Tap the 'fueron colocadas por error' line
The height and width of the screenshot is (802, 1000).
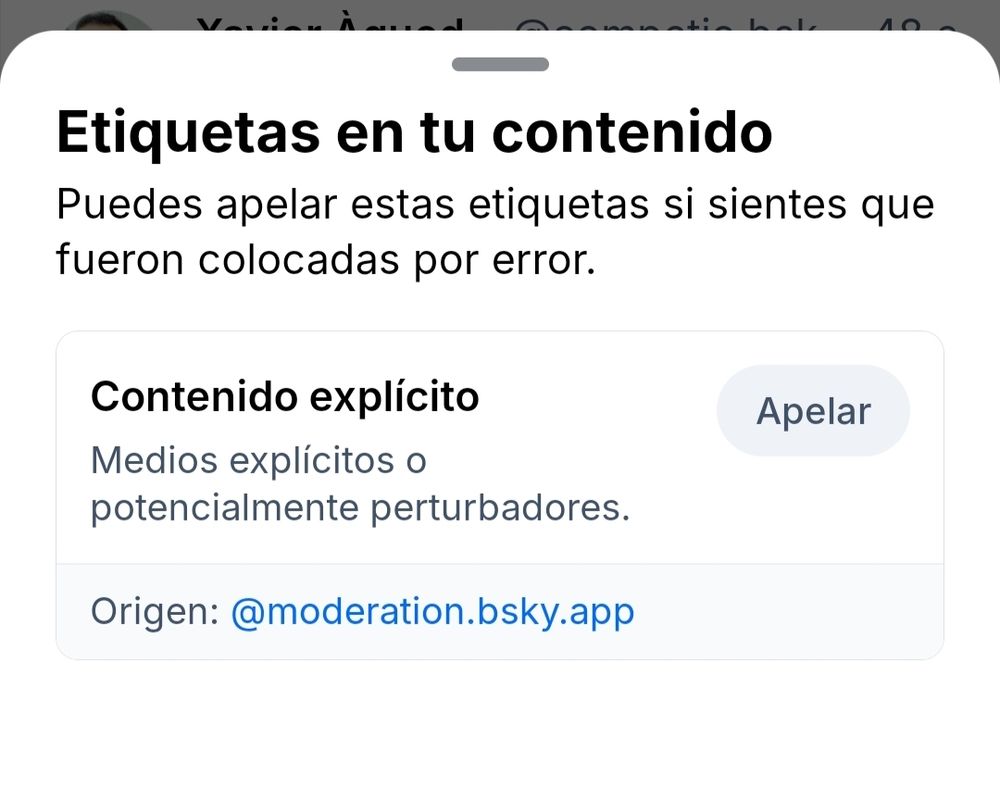point(326,260)
